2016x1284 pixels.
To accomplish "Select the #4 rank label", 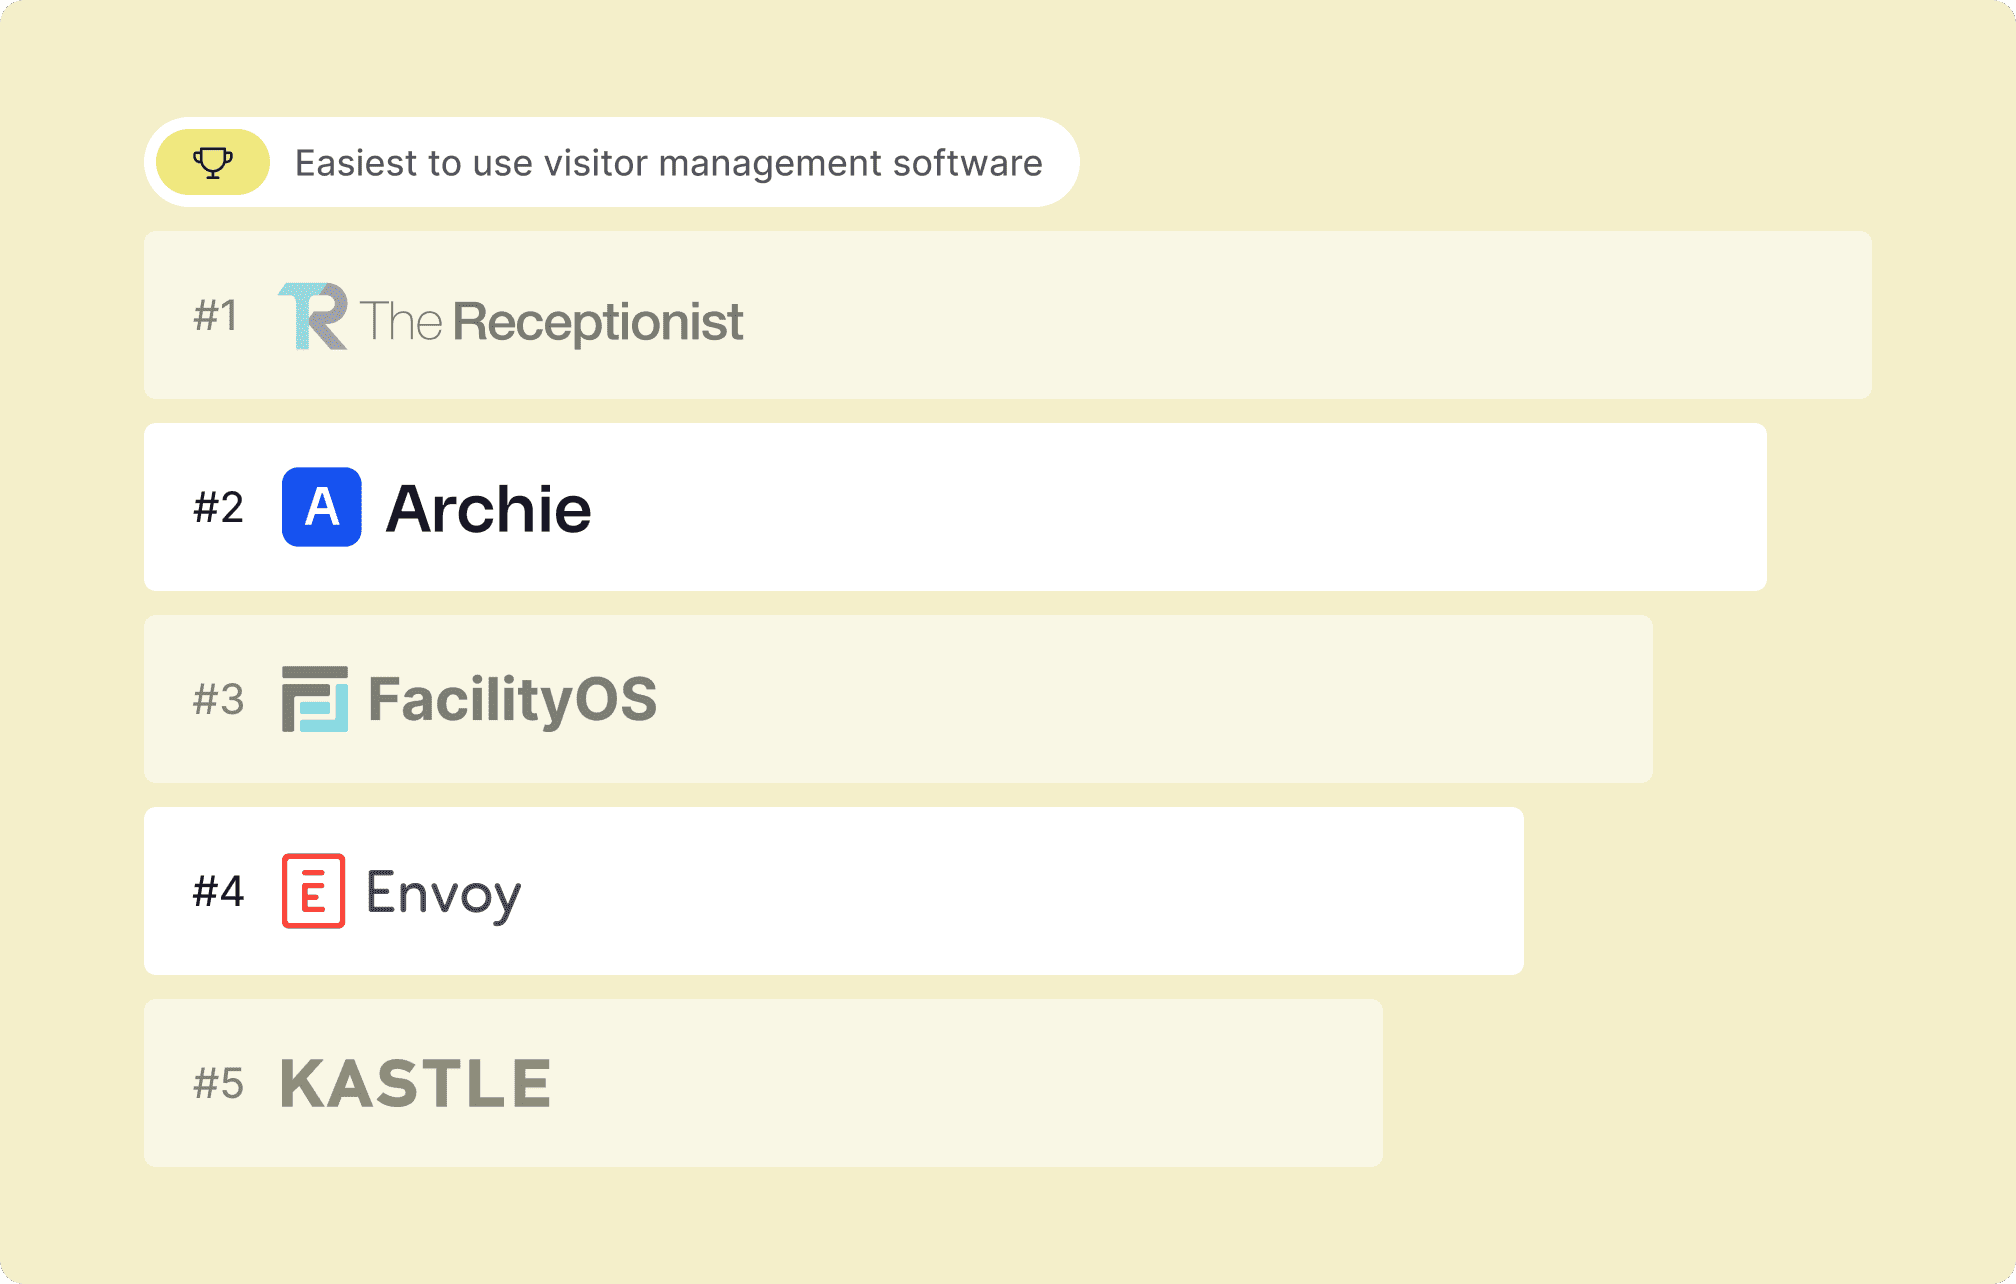I will coord(218,891).
